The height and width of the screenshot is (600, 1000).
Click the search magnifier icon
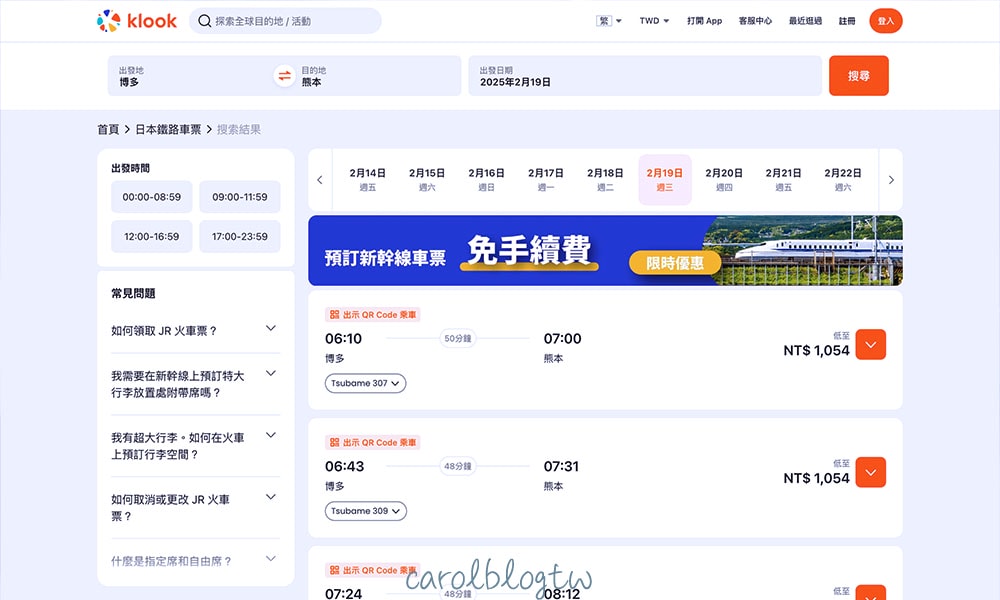[x=205, y=21]
